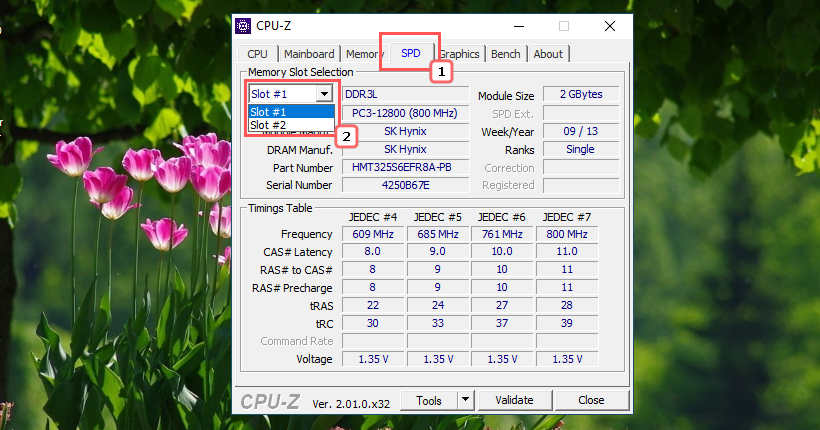The image size is (820, 430).
Task: Click the PC3-12800 (800 MHz) bandwidth field
Action: point(406,113)
